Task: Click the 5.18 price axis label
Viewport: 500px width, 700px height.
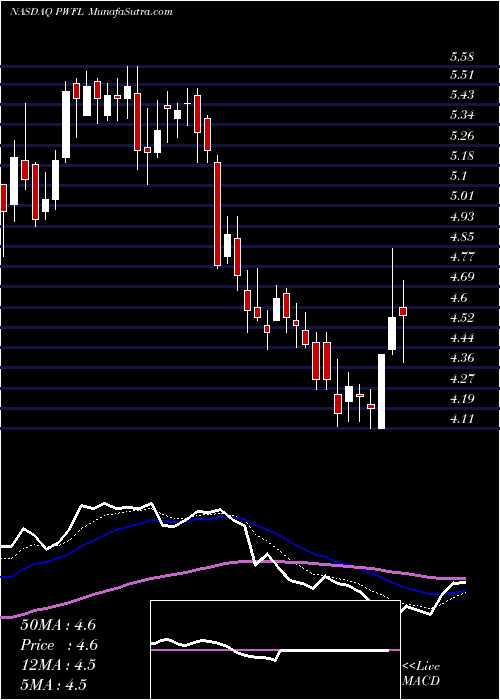Action: tap(462, 155)
